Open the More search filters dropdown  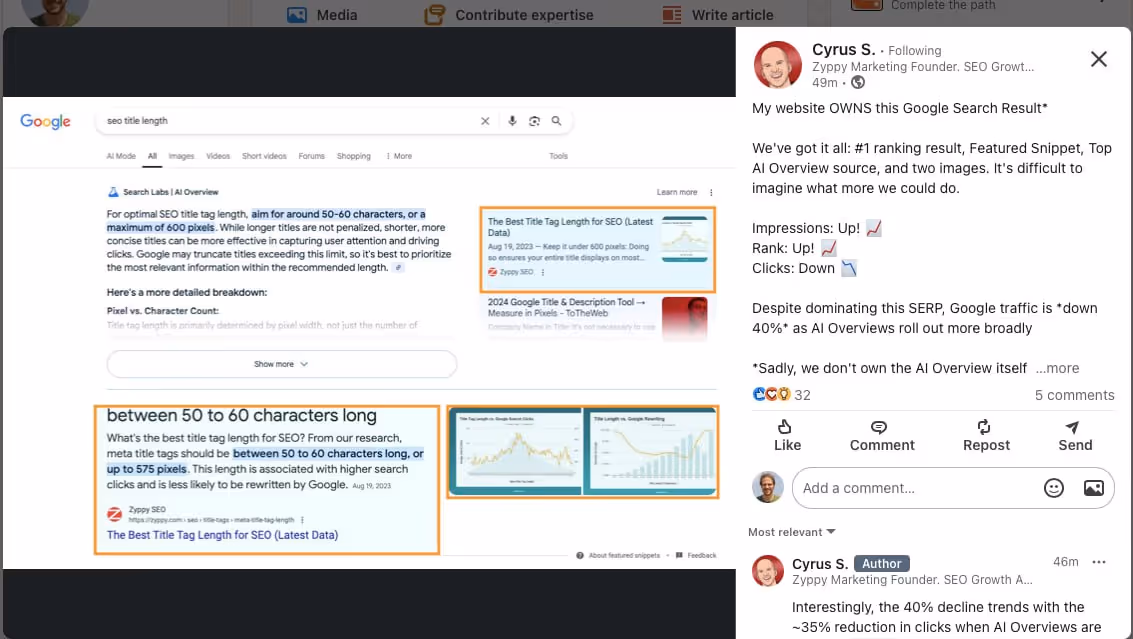pos(399,156)
